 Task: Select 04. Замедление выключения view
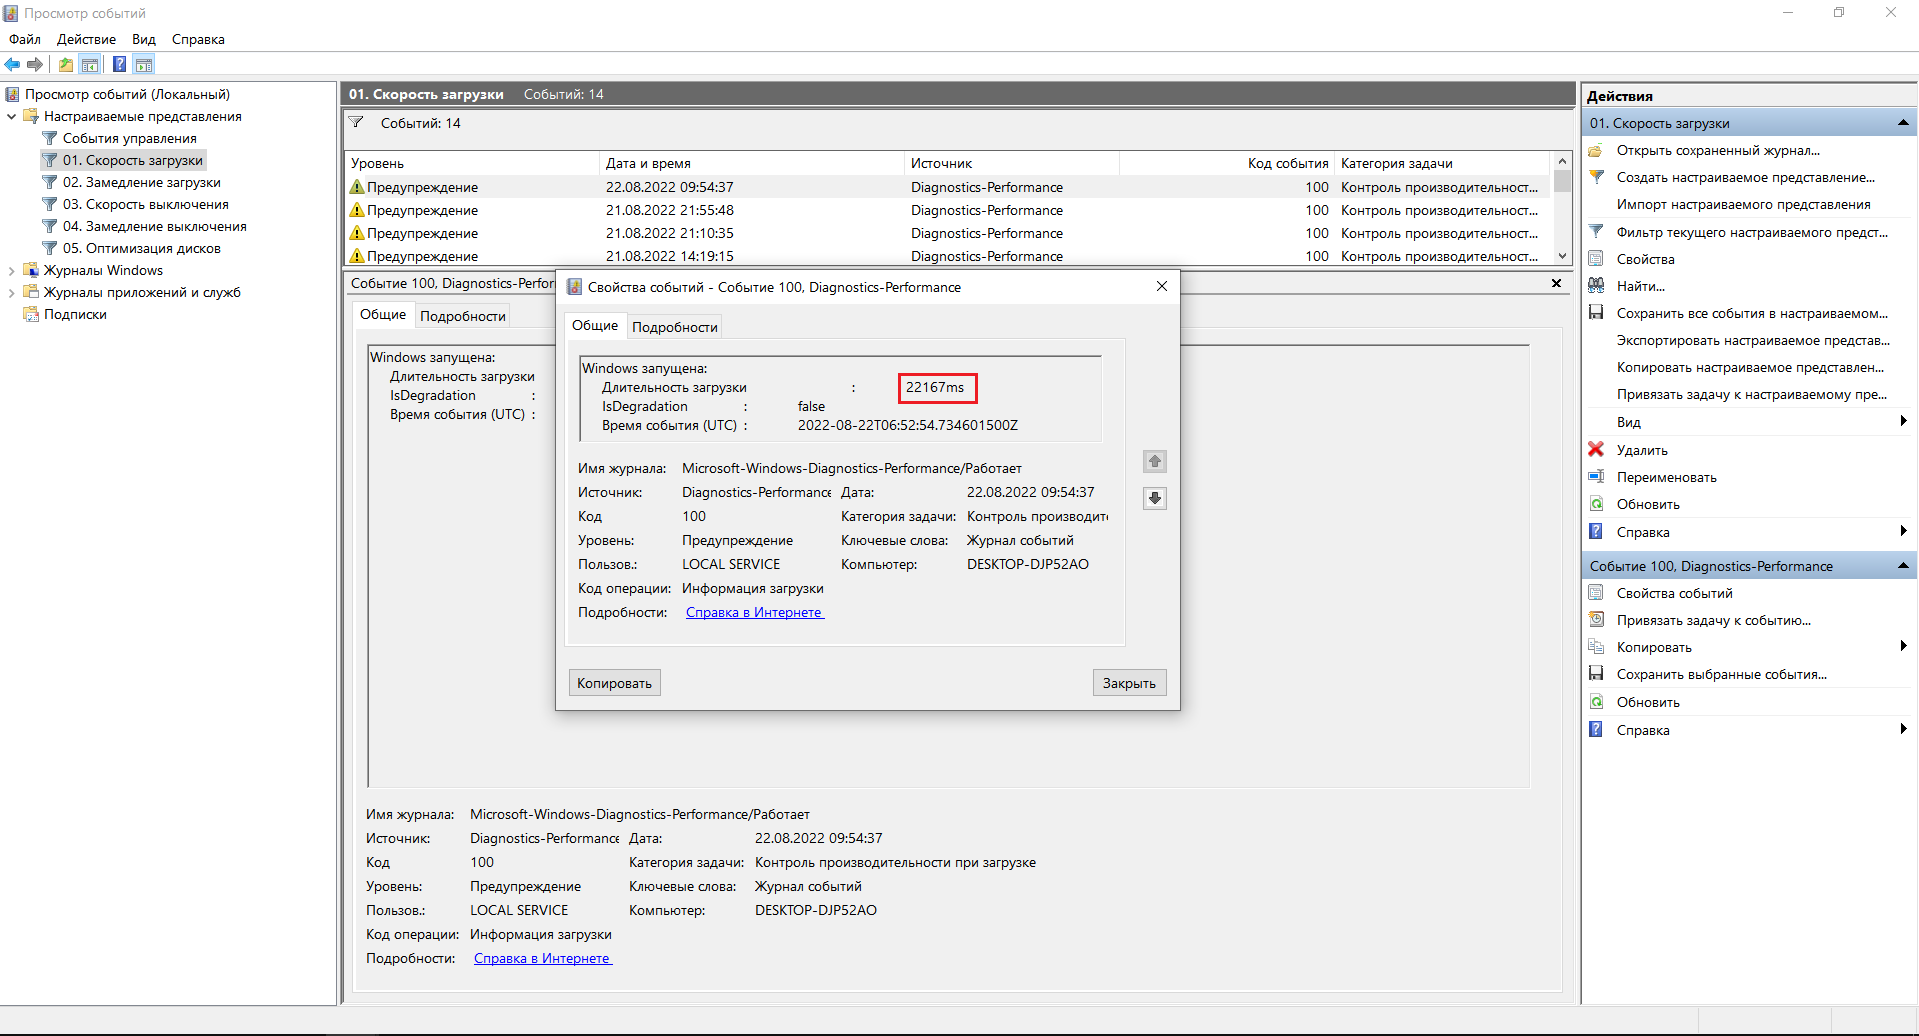click(x=155, y=226)
